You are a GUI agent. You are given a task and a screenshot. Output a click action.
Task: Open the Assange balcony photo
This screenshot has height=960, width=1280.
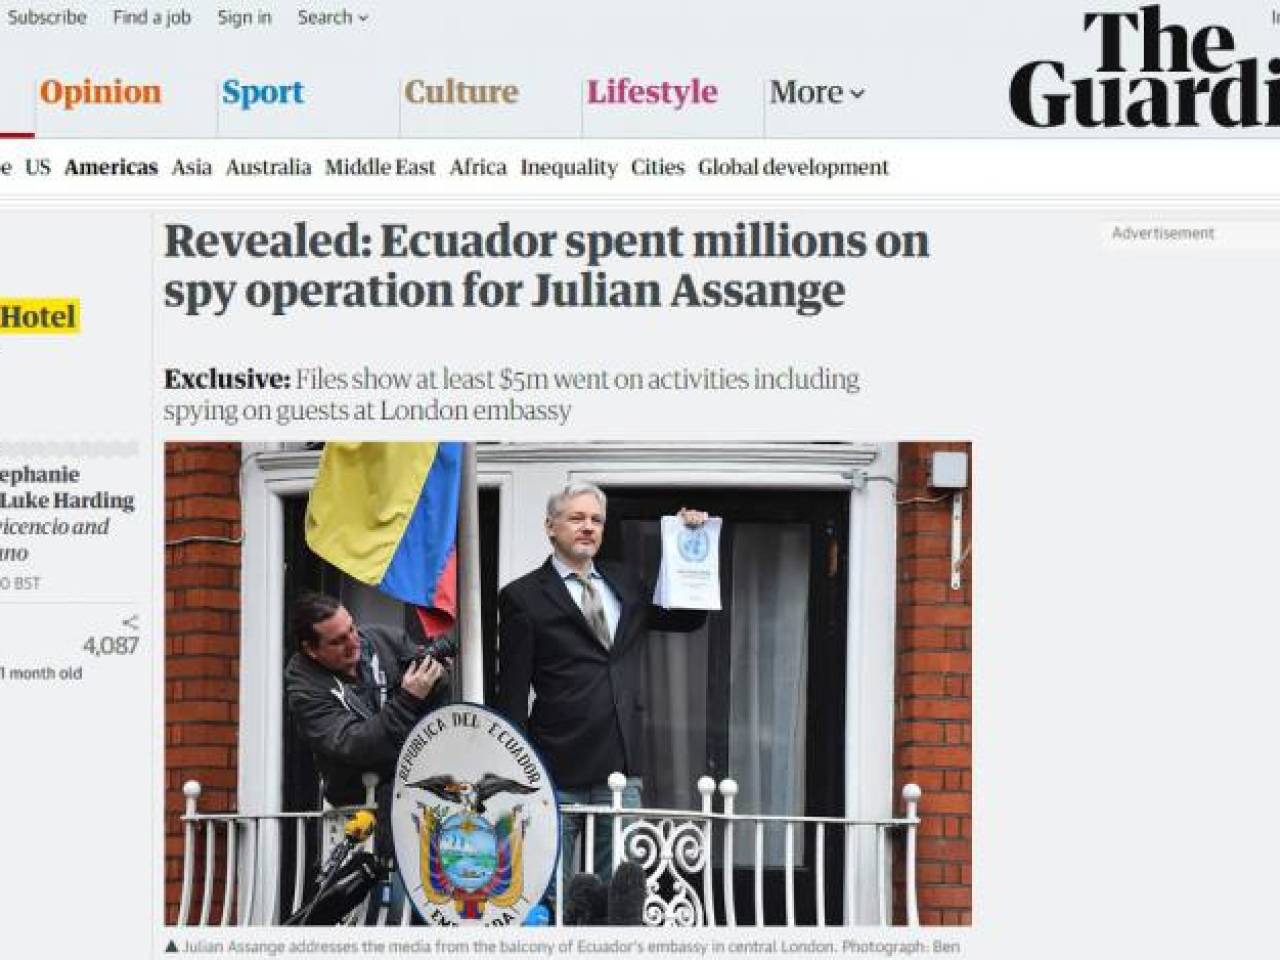point(568,684)
